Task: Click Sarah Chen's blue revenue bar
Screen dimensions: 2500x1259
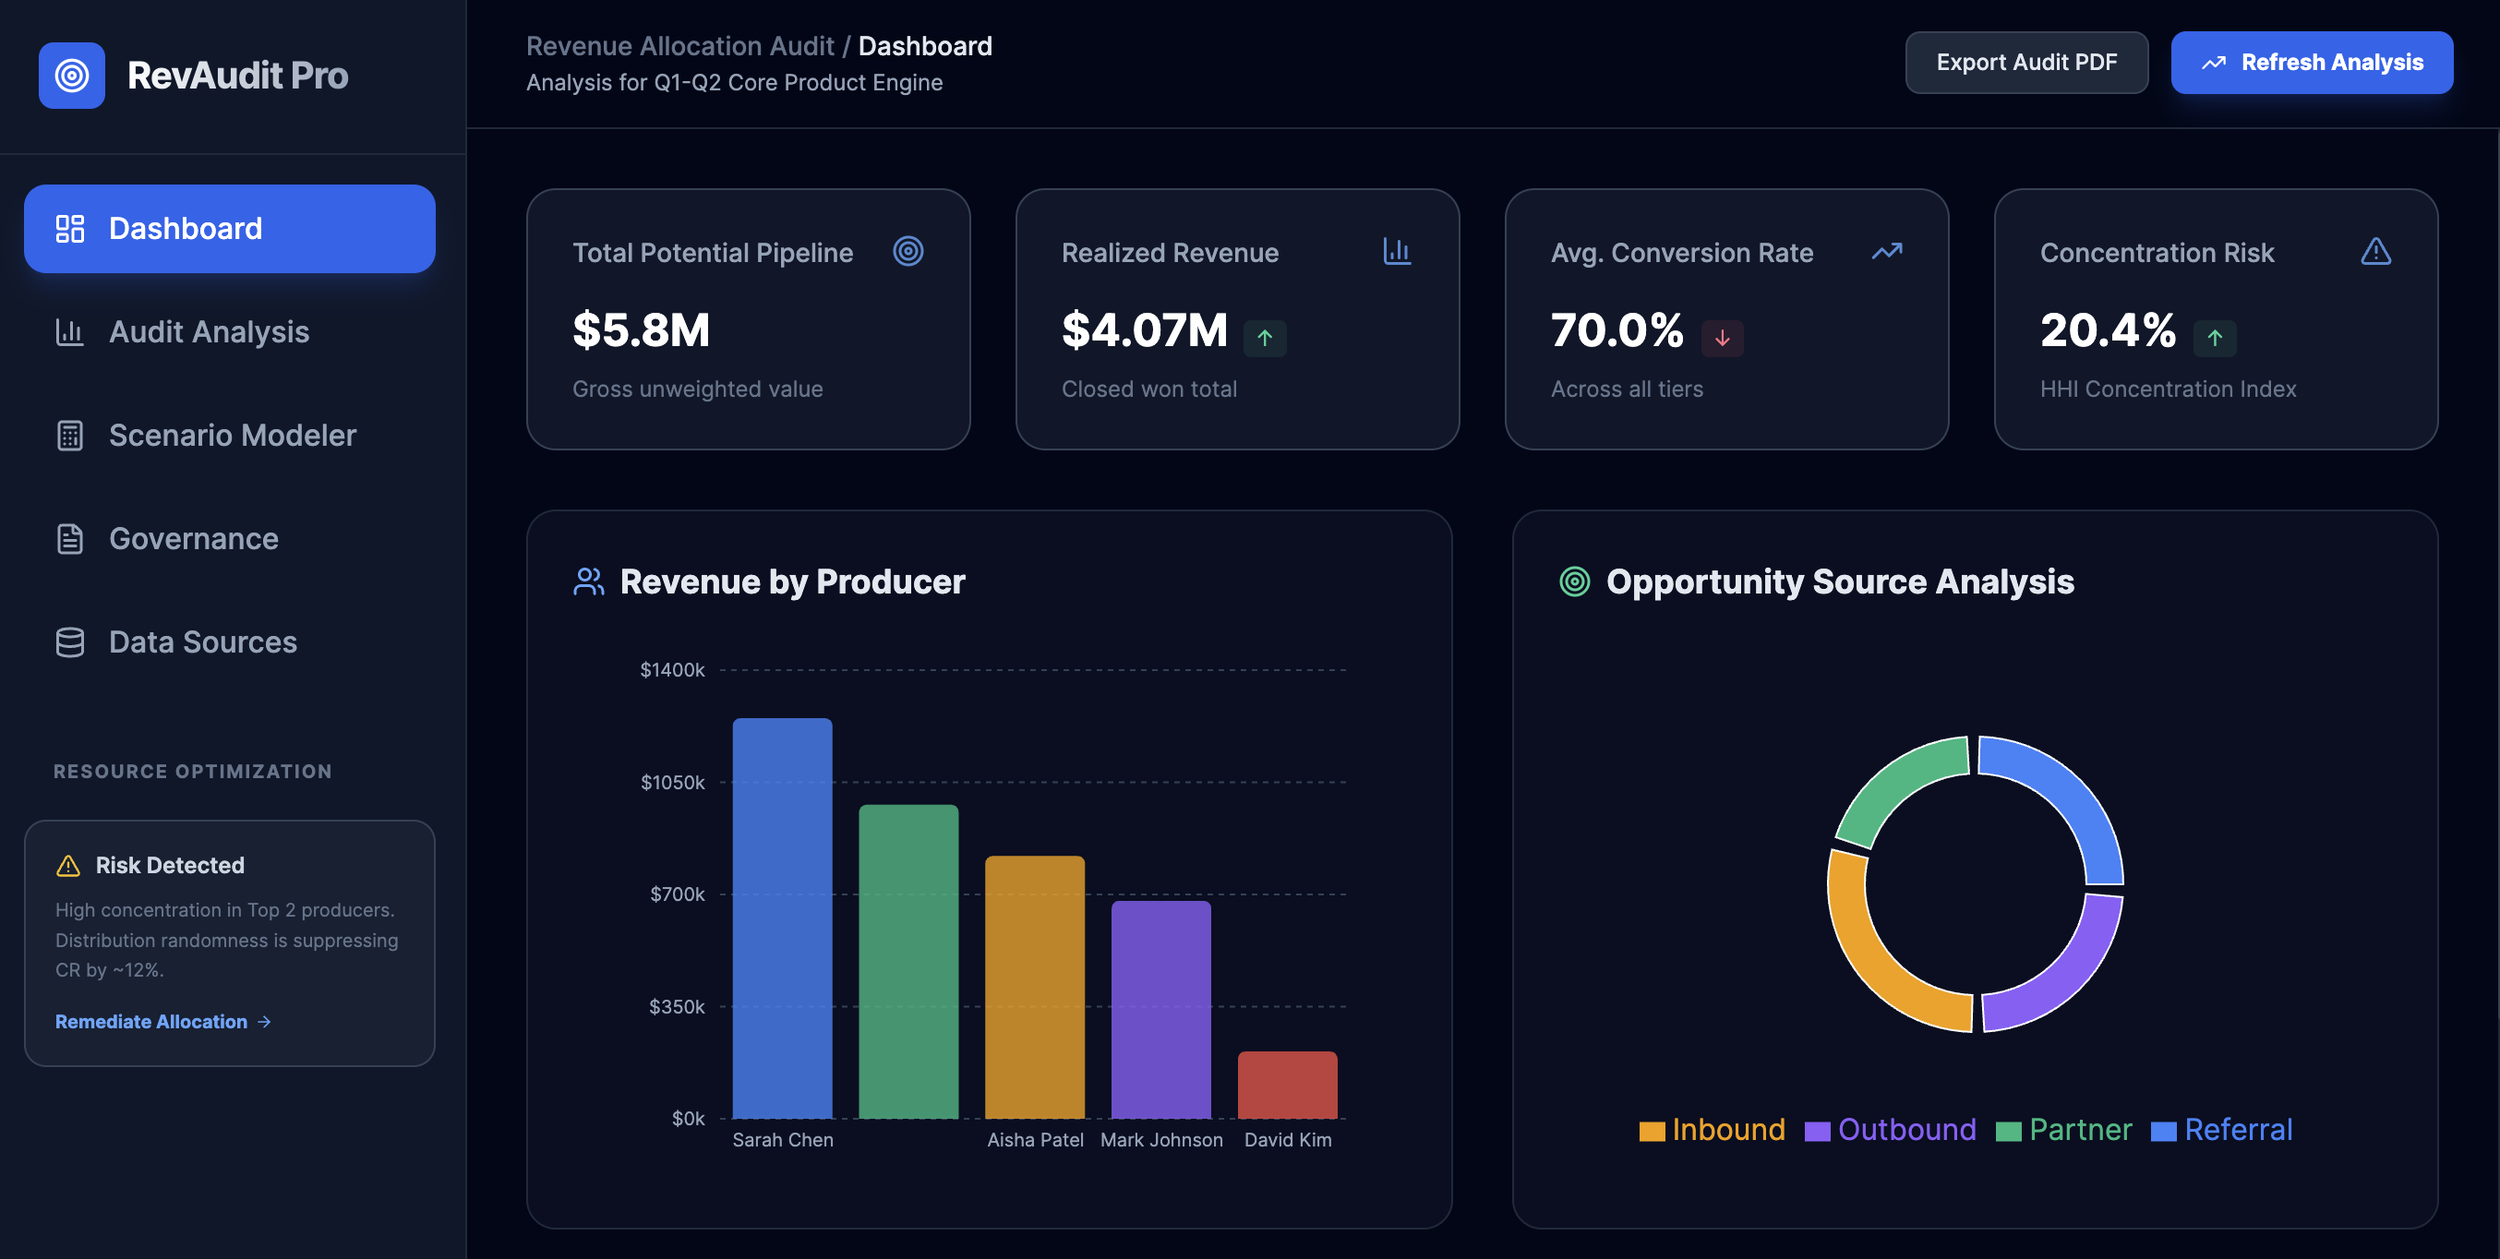Action: tap(782, 917)
